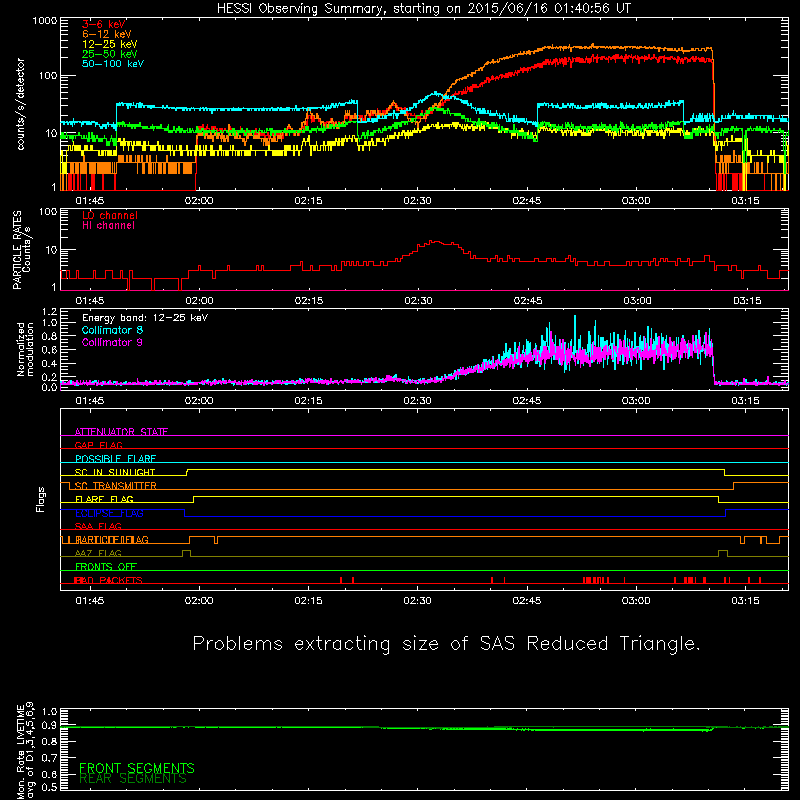Screen dimensions: 800x800
Task: Click 02:45 tick under the flags panel
Action: click(x=527, y=601)
